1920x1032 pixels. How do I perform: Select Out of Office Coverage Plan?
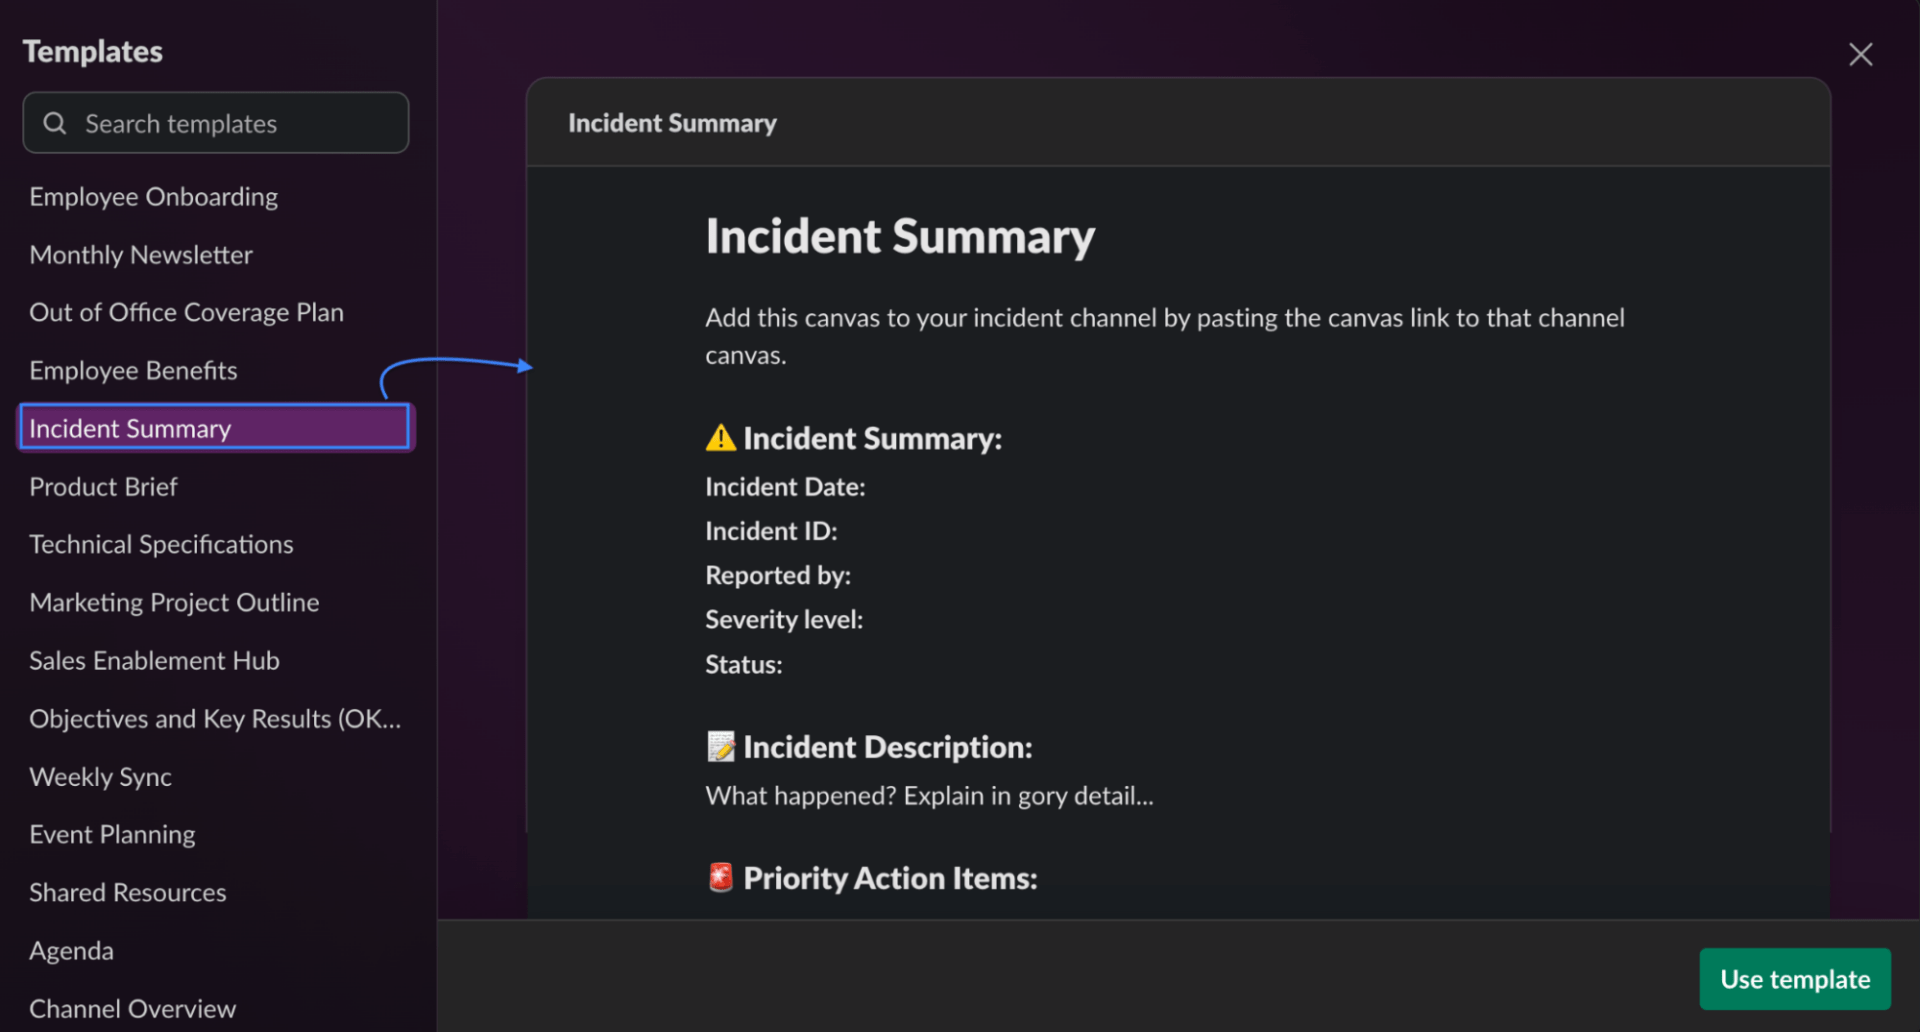pyautogui.click(x=186, y=312)
